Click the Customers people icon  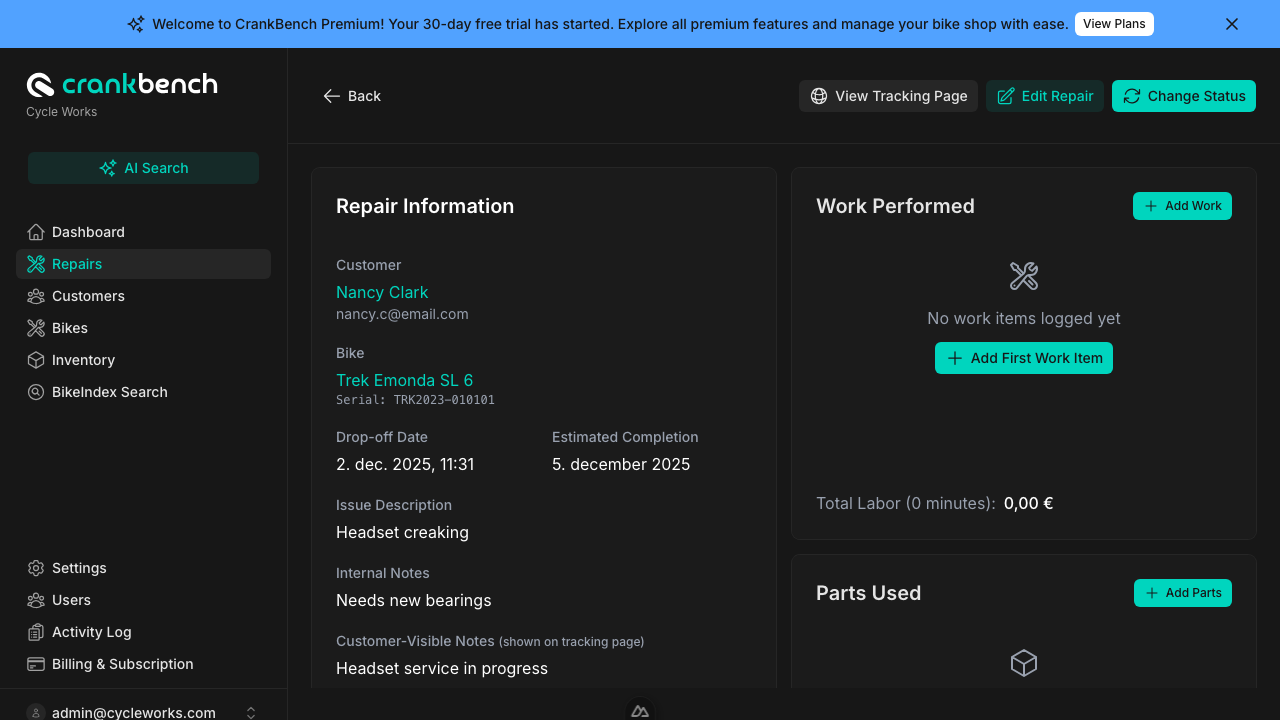point(36,296)
